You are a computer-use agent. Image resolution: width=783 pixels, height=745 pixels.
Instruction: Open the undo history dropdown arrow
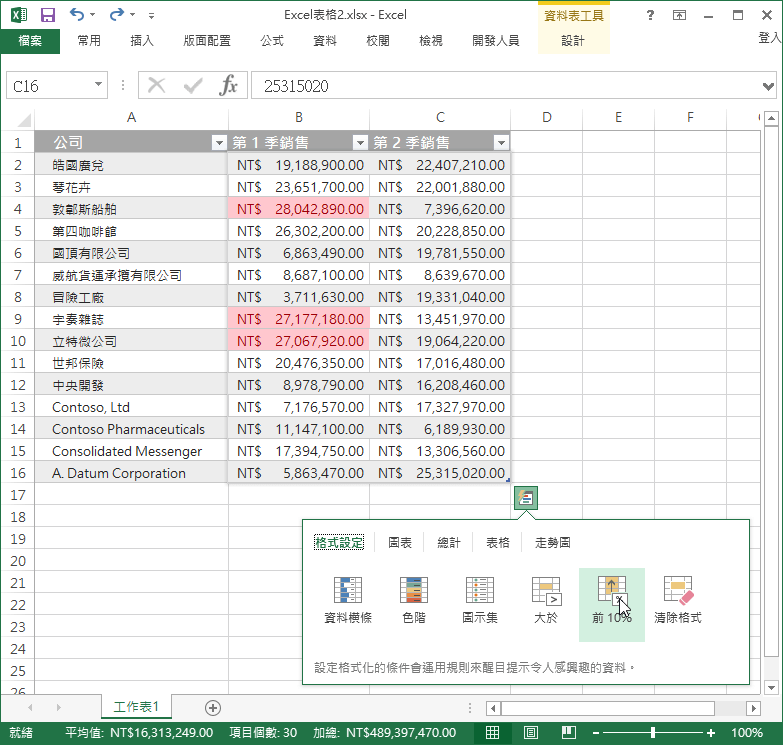92,15
